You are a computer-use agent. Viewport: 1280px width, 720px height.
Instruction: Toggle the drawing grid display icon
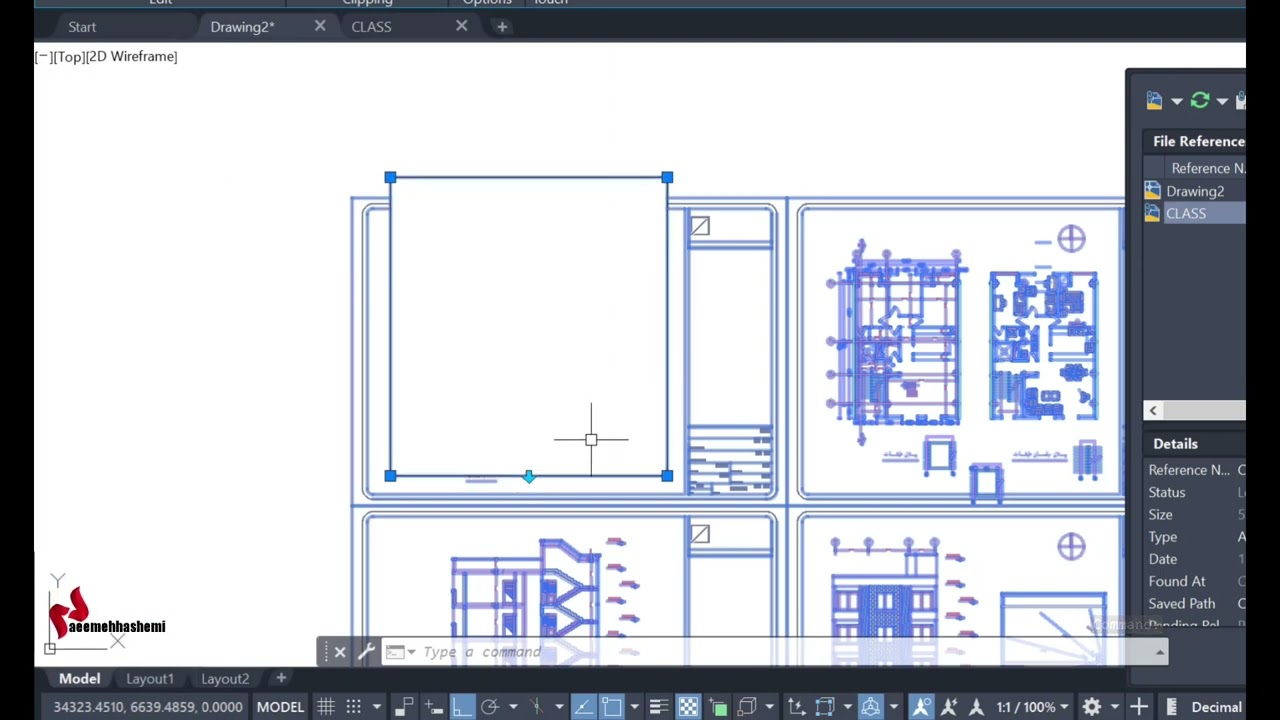326,707
